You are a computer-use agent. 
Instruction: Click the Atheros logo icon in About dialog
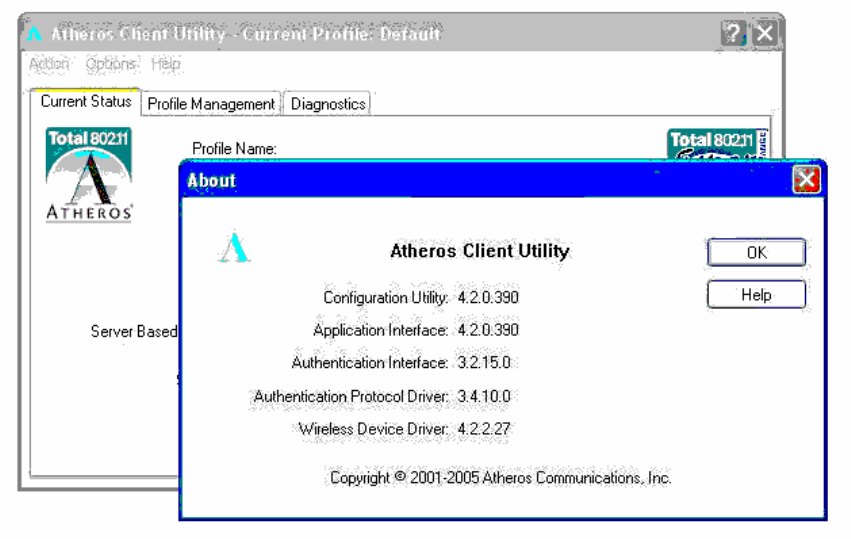coord(234,248)
